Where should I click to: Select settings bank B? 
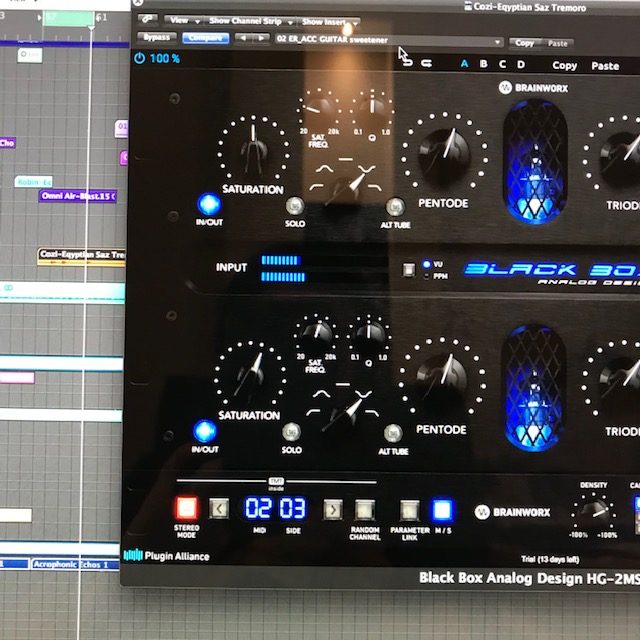point(483,65)
